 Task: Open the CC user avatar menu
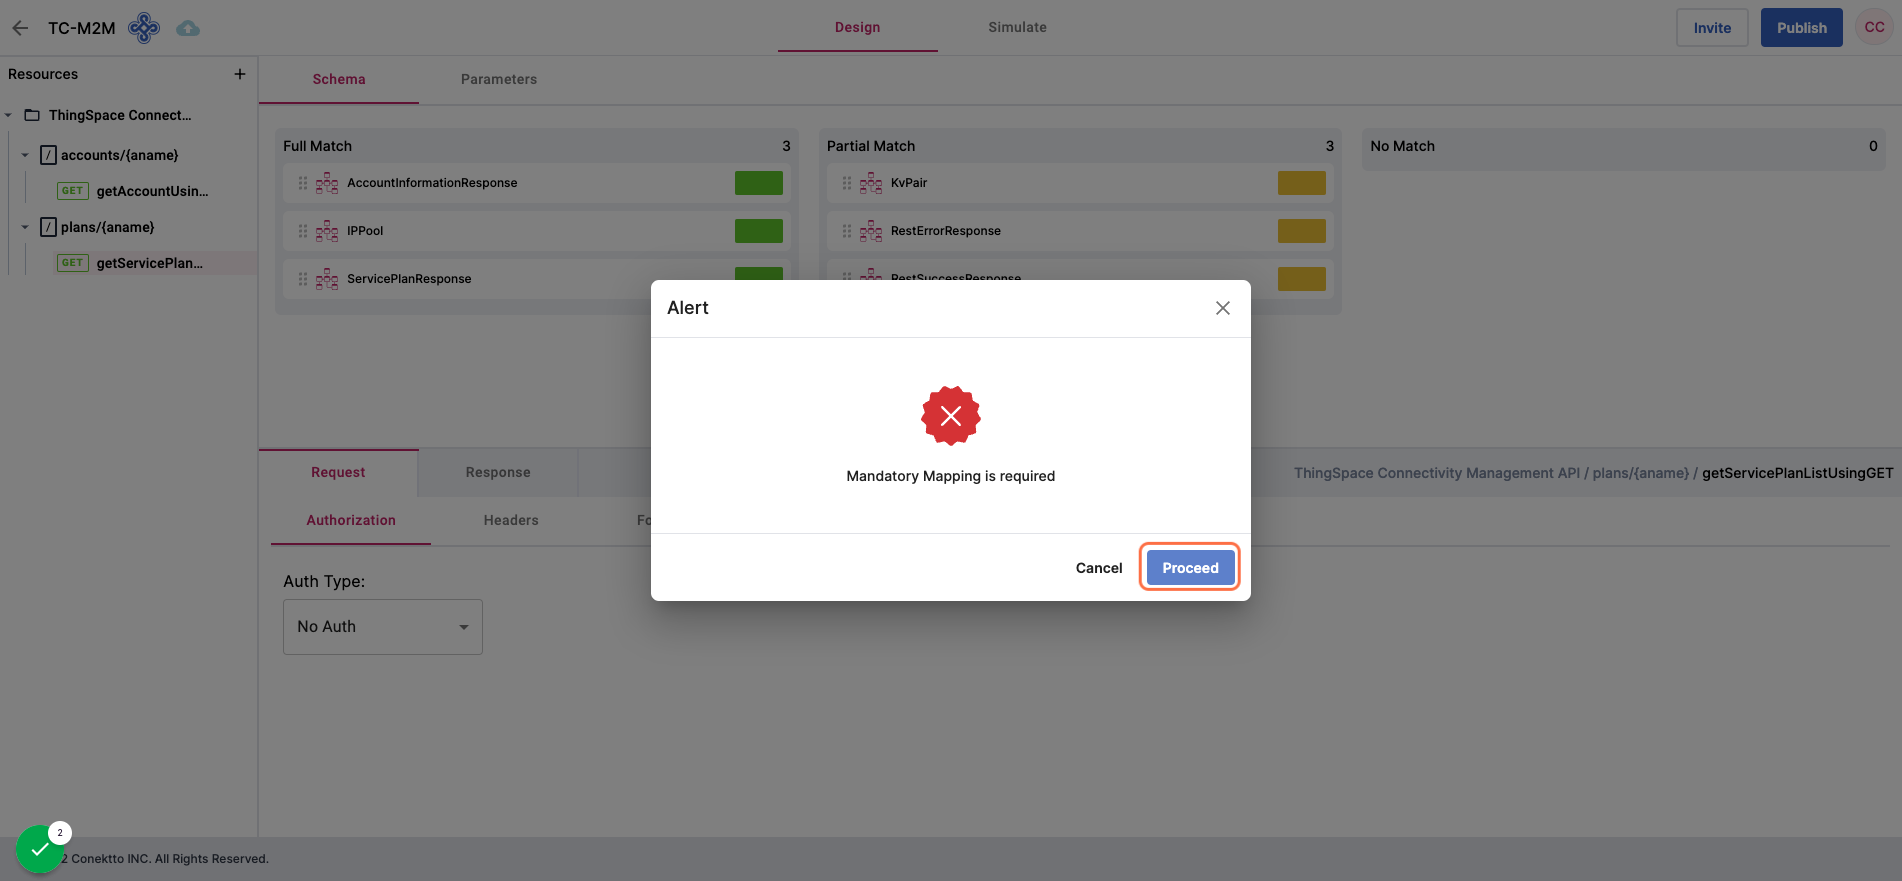[x=1874, y=27]
